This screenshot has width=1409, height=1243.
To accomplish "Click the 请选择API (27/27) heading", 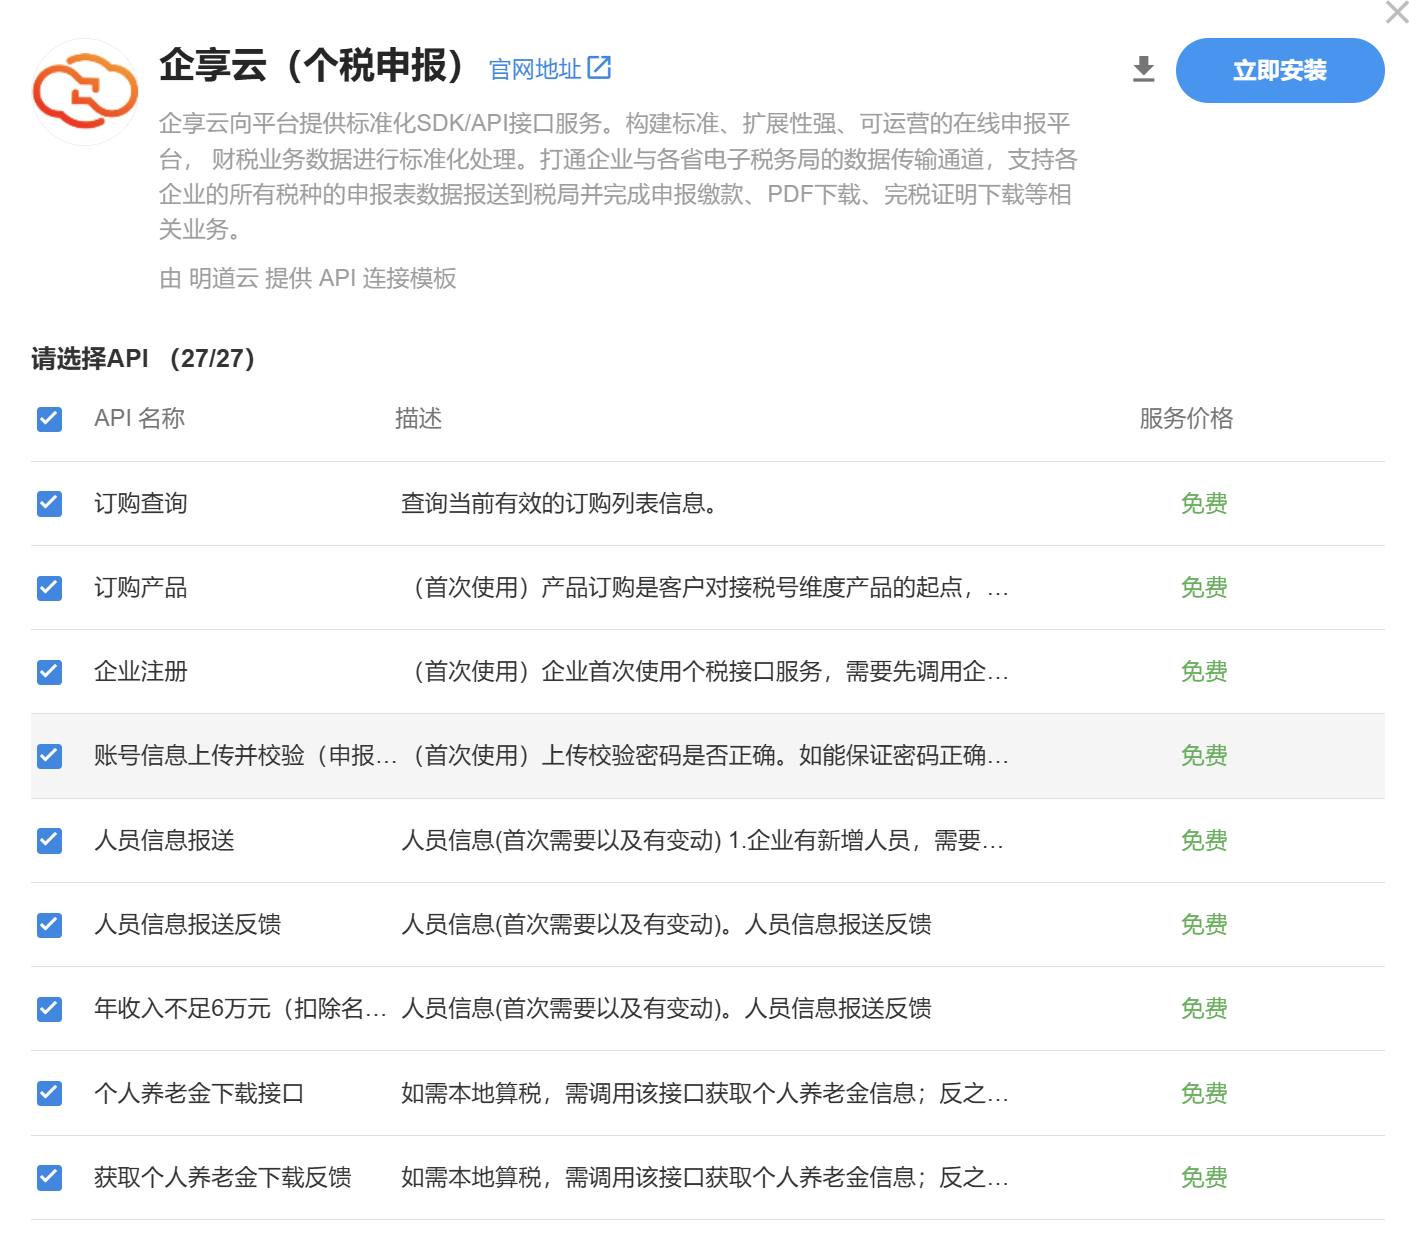I will pyautogui.click(x=143, y=358).
